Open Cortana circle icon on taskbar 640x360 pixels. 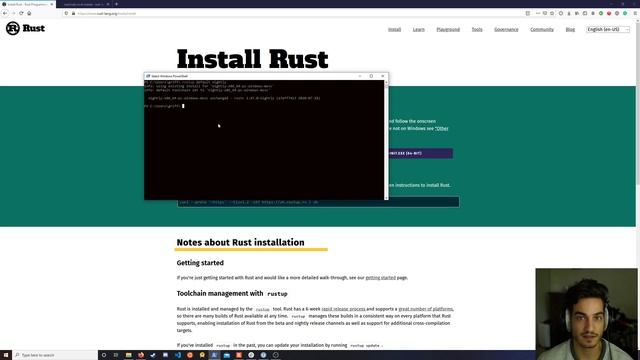[x=104, y=355]
